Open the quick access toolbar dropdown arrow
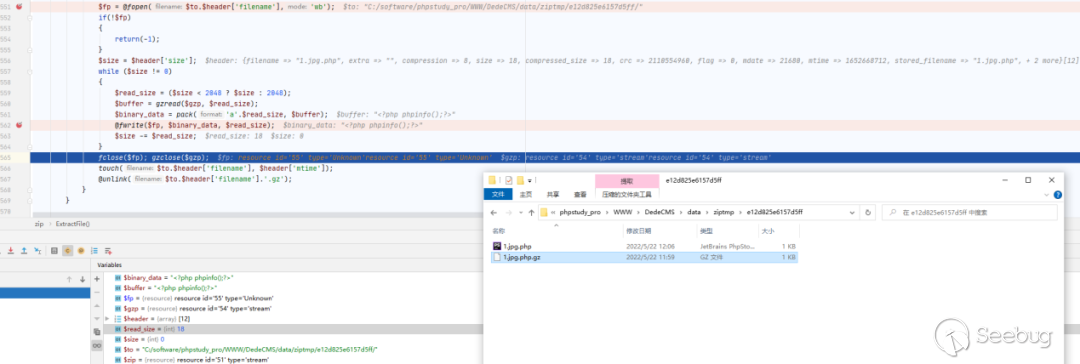1080x364 pixels. point(530,181)
